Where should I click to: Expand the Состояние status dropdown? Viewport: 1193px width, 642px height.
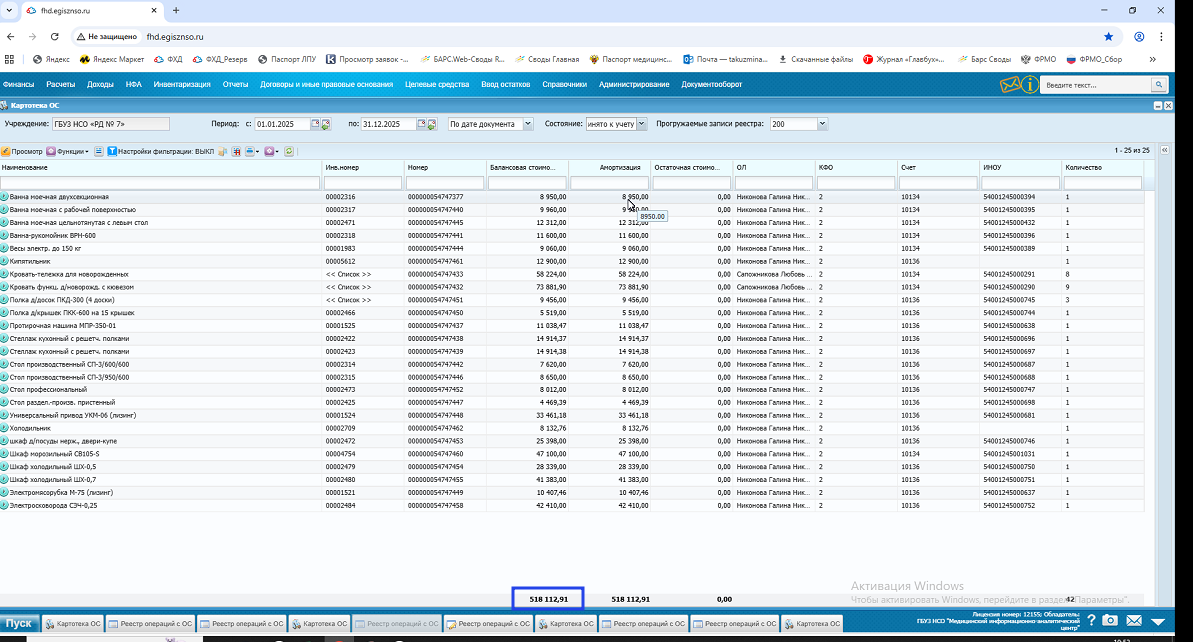point(642,124)
